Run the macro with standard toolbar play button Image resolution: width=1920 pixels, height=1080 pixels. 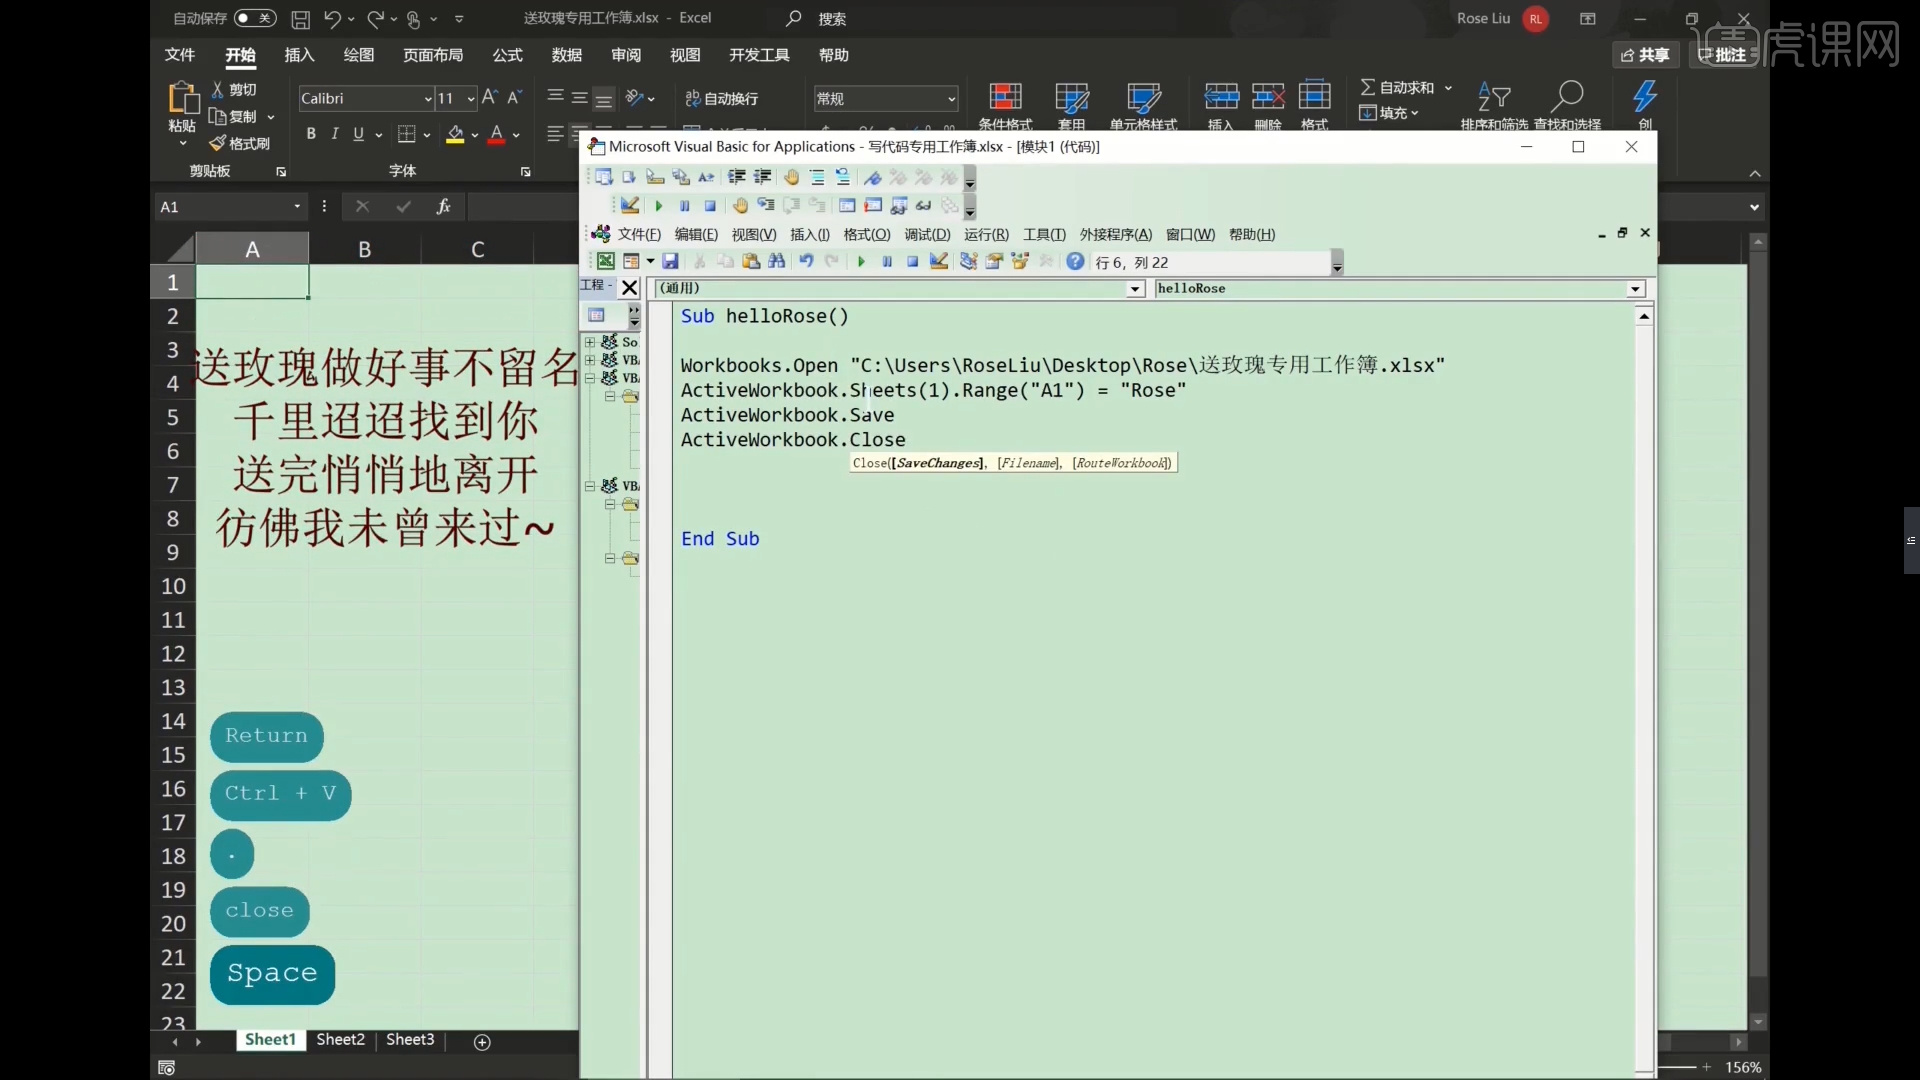pos(861,262)
